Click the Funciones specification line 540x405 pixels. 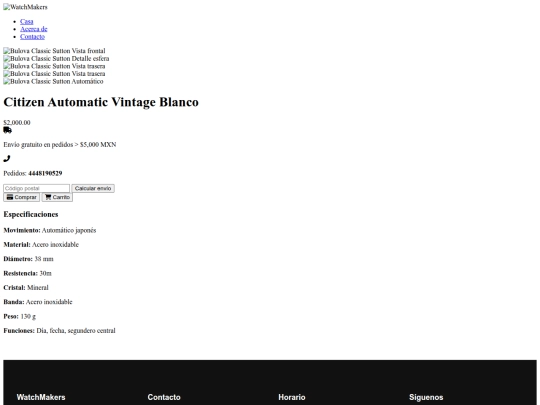[59, 331]
